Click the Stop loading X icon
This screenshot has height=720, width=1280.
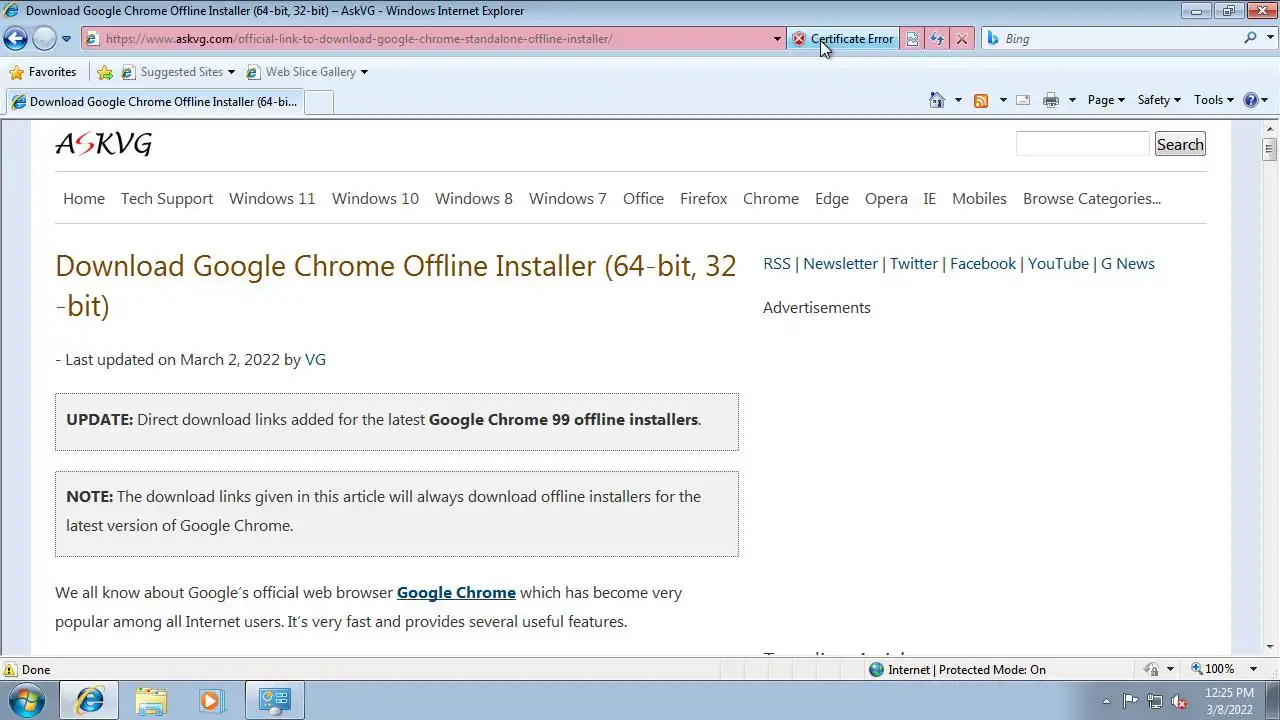pos(962,39)
